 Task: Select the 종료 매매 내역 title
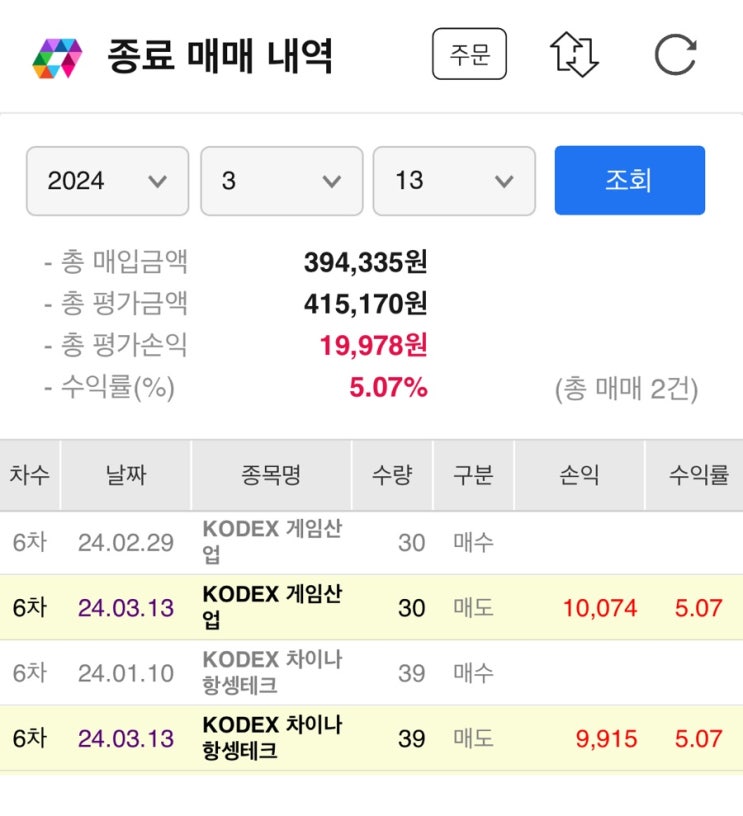pyautogui.click(x=220, y=57)
